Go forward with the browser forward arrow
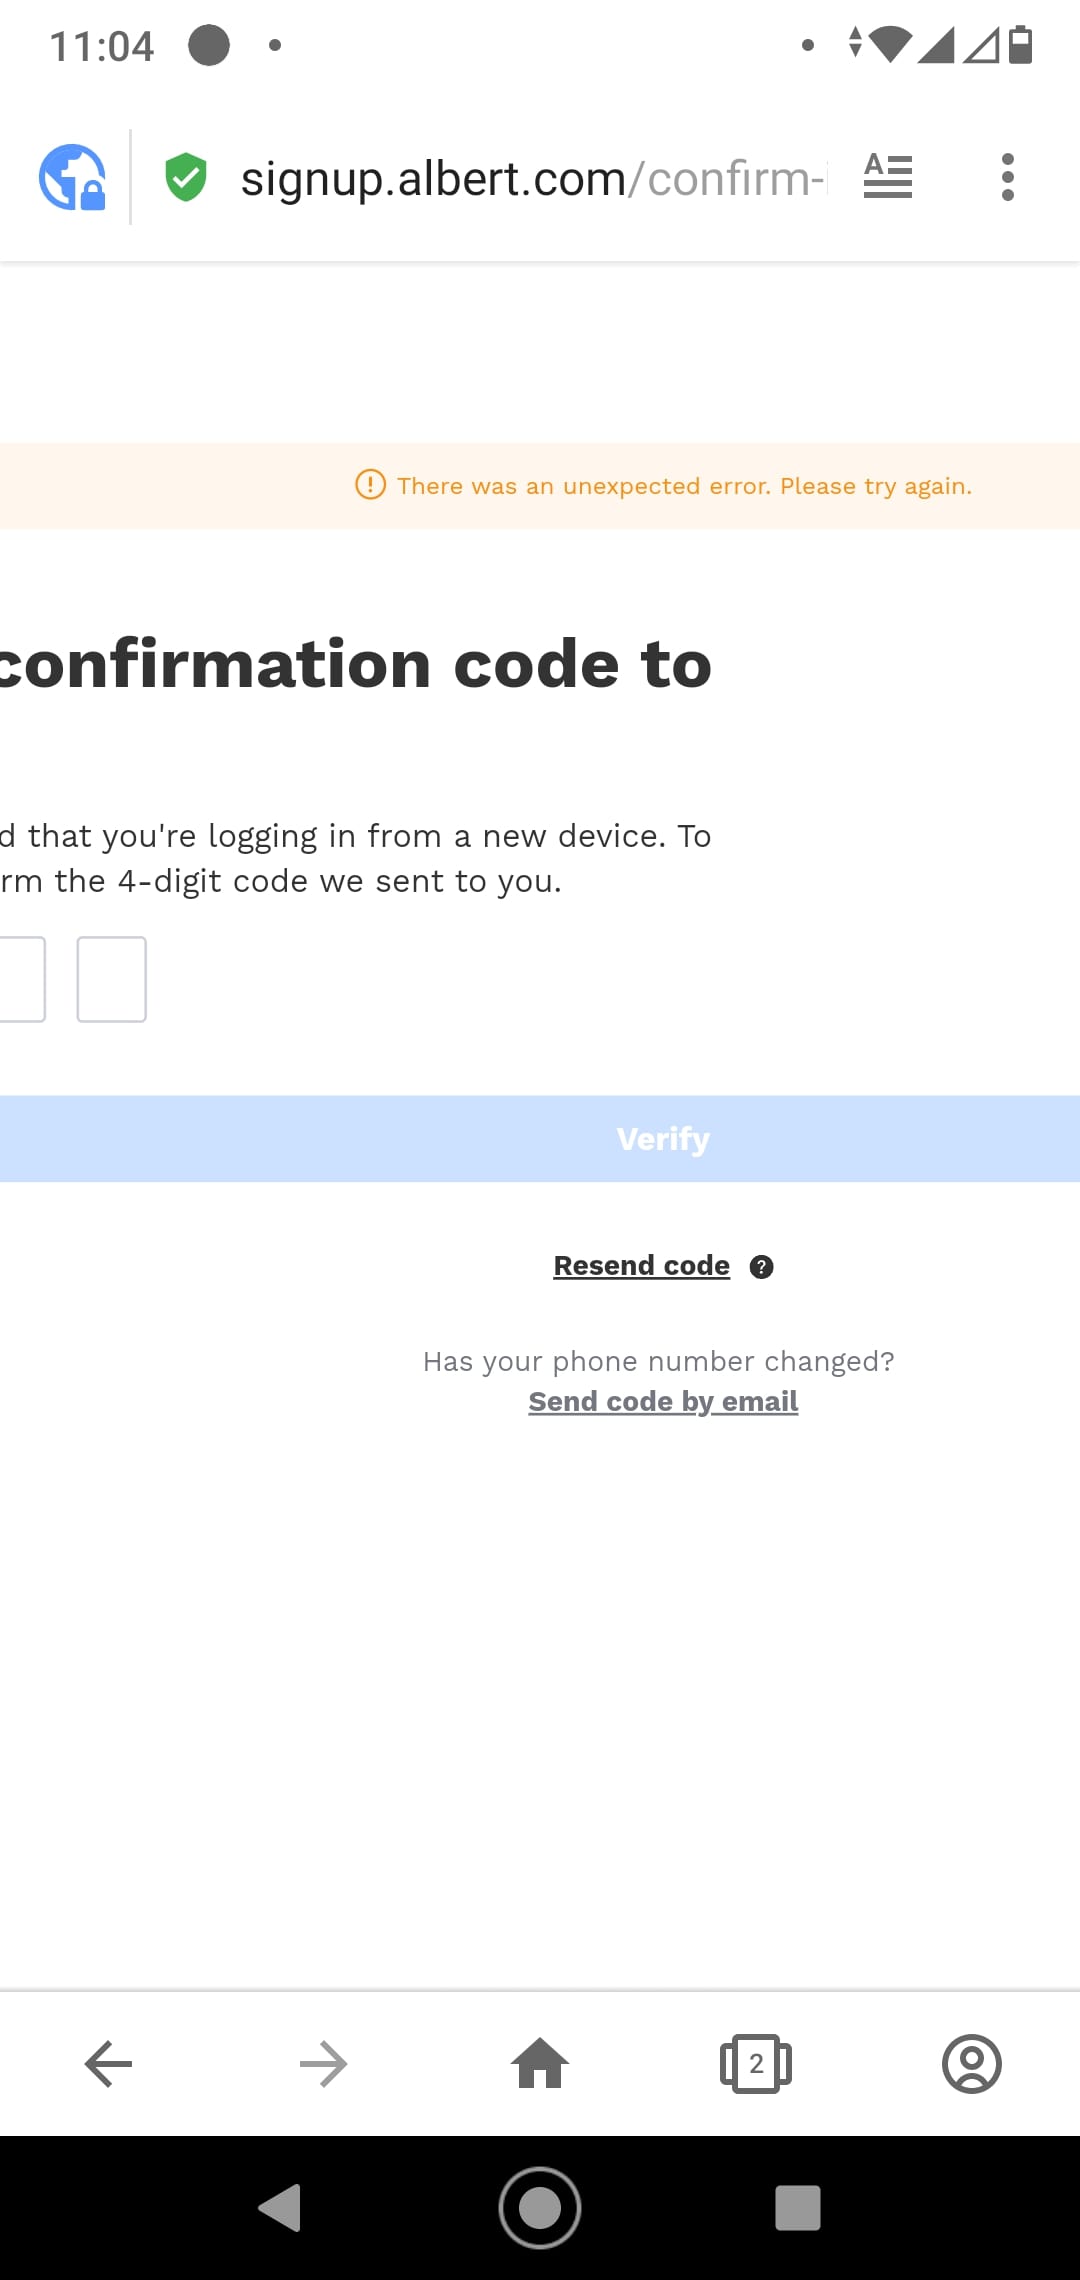This screenshot has height=2280, width=1080. click(324, 2064)
